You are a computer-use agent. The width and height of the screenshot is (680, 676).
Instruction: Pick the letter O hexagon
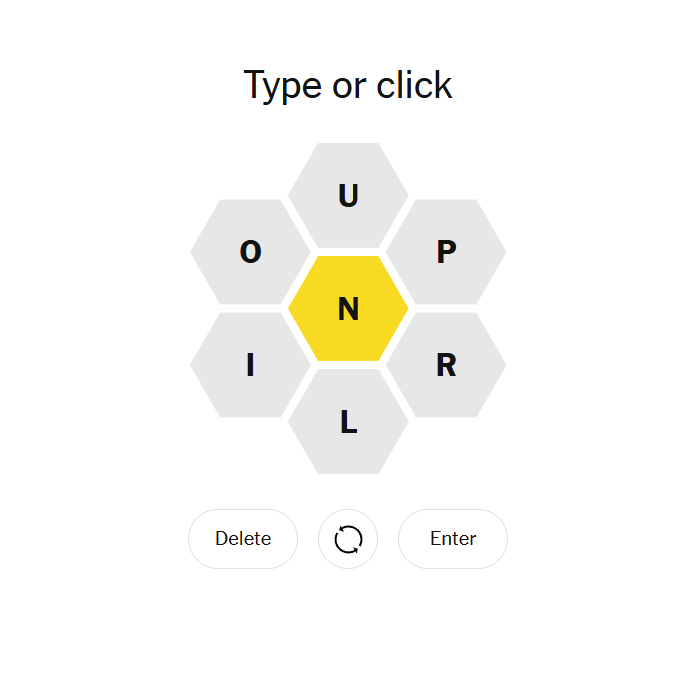pos(250,252)
